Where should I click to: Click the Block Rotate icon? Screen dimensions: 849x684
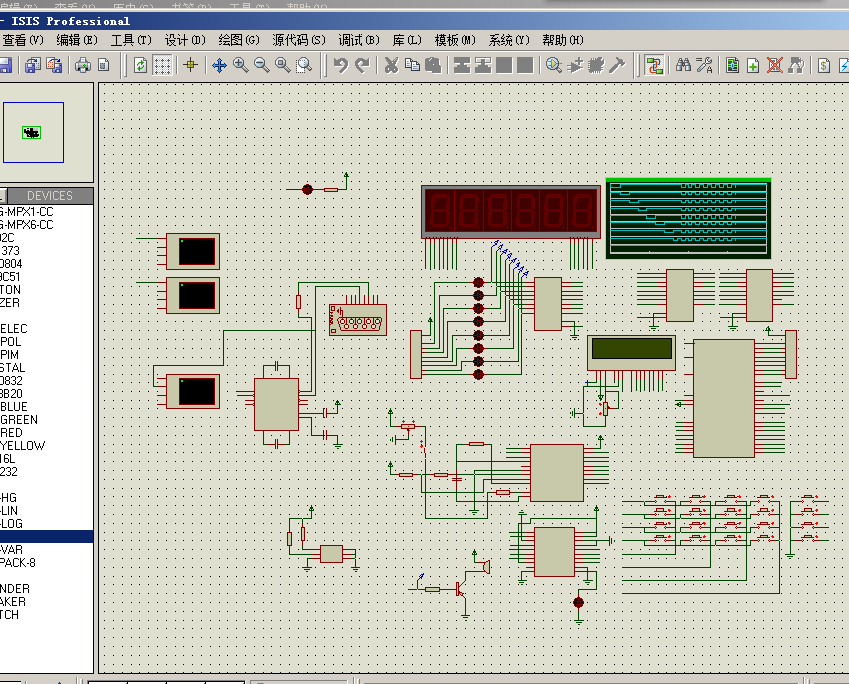504,66
